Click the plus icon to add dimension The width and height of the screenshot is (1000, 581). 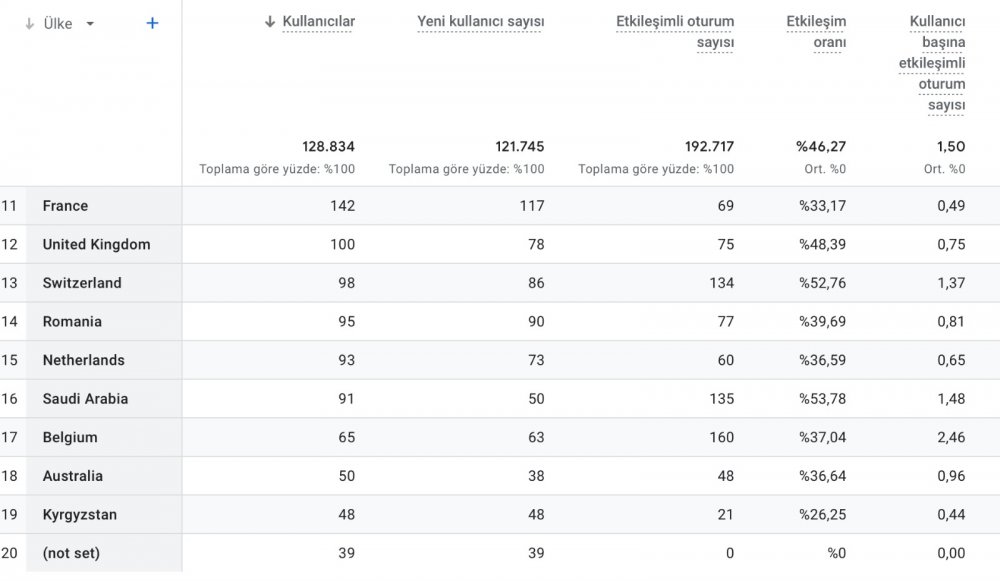click(x=152, y=24)
